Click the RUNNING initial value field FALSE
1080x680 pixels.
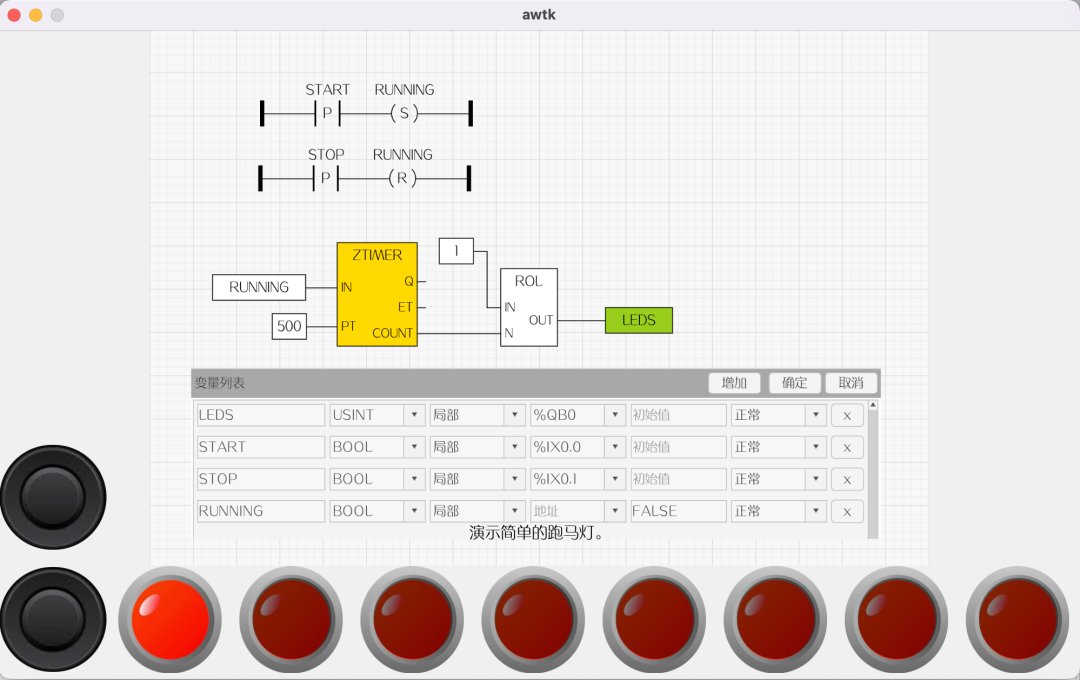pyautogui.click(x=678, y=511)
